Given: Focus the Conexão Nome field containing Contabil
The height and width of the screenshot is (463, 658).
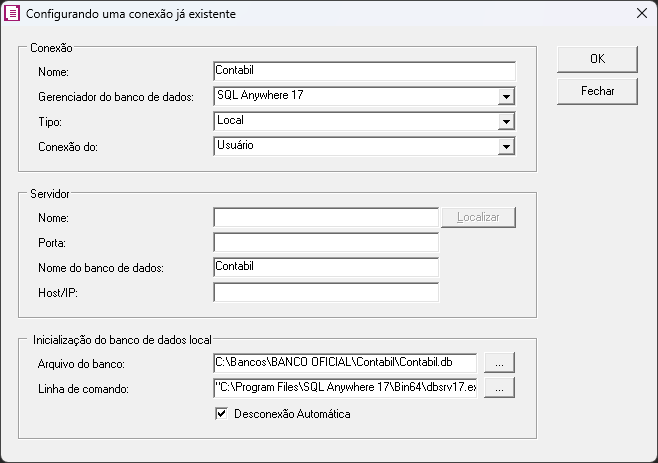Looking at the screenshot, I should (x=364, y=71).
